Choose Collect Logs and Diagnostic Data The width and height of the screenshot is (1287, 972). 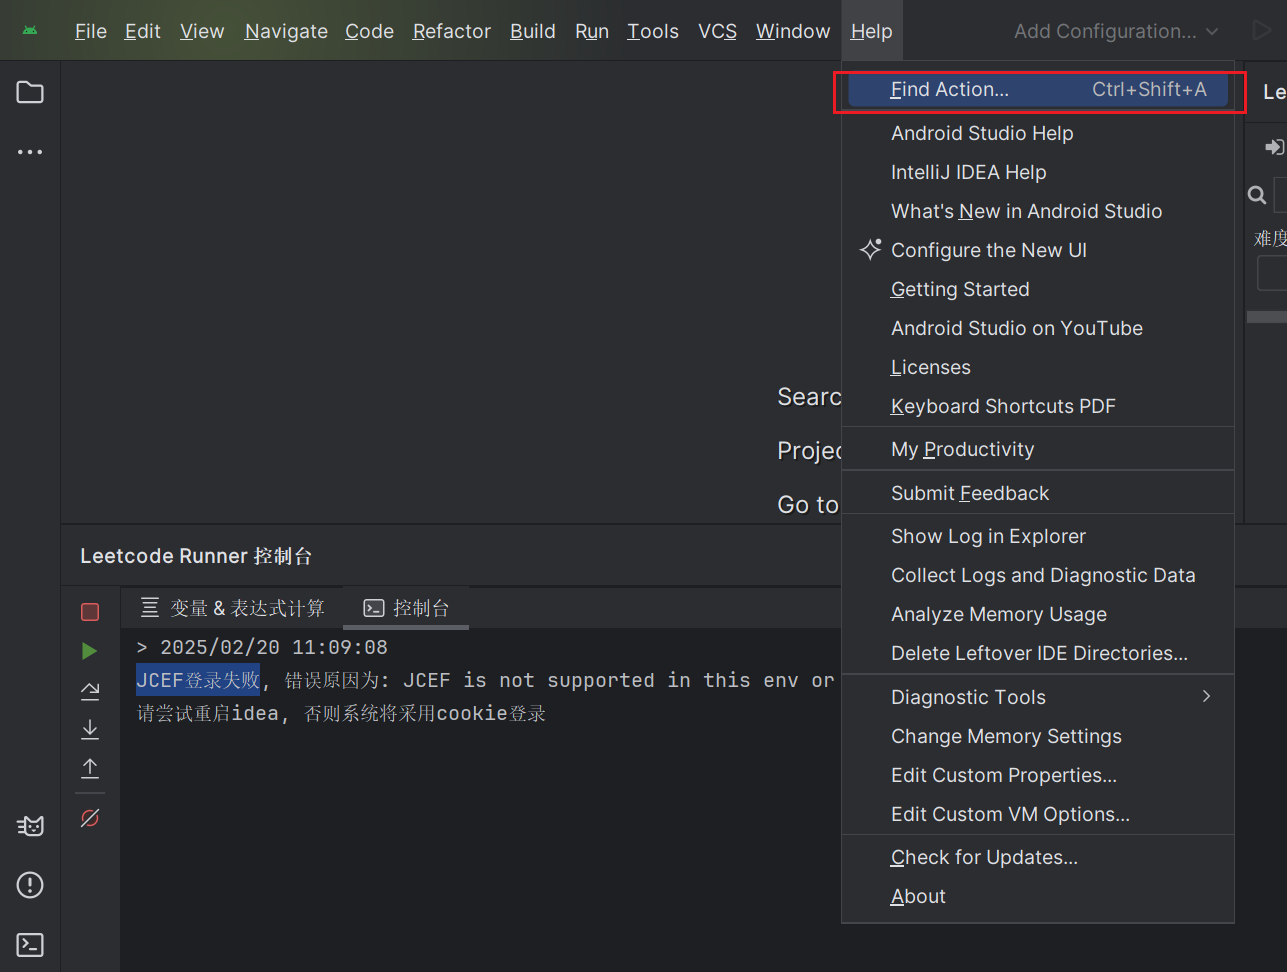click(x=1038, y=575)
